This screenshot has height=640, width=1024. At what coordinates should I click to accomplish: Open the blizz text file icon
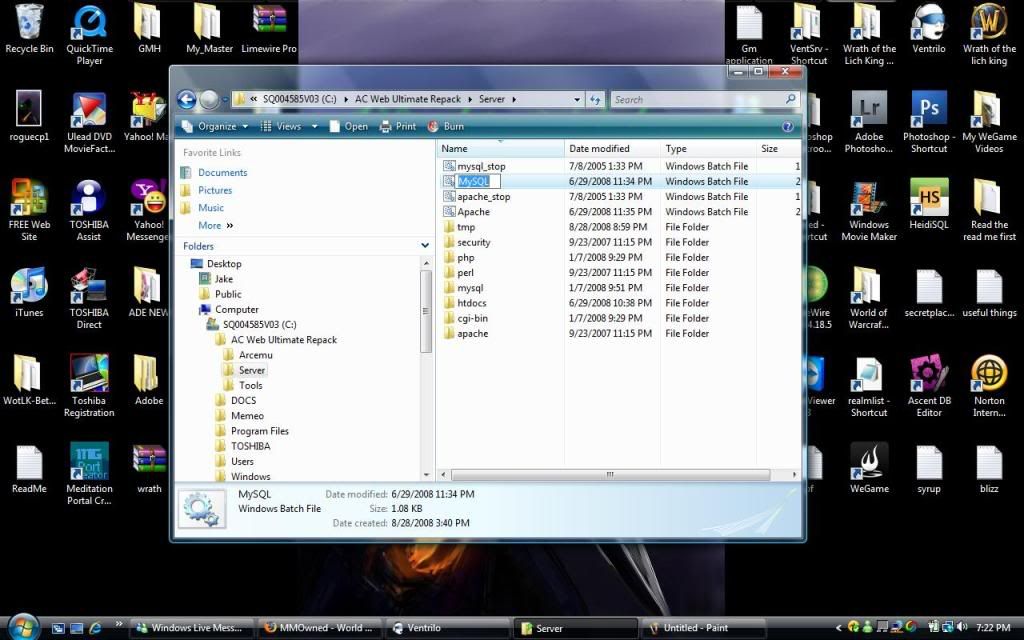(989, 470)
